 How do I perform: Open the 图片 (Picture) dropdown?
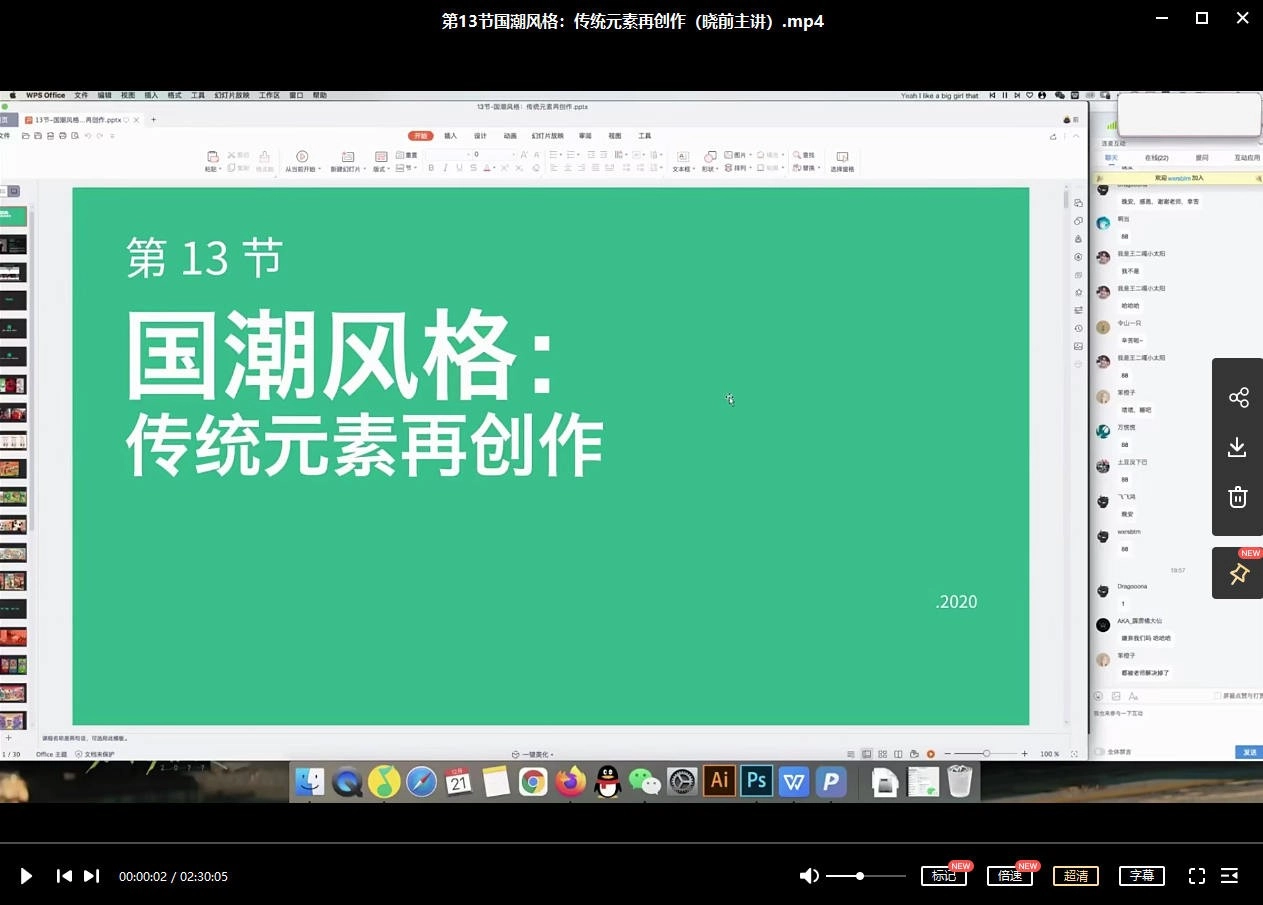737,154
